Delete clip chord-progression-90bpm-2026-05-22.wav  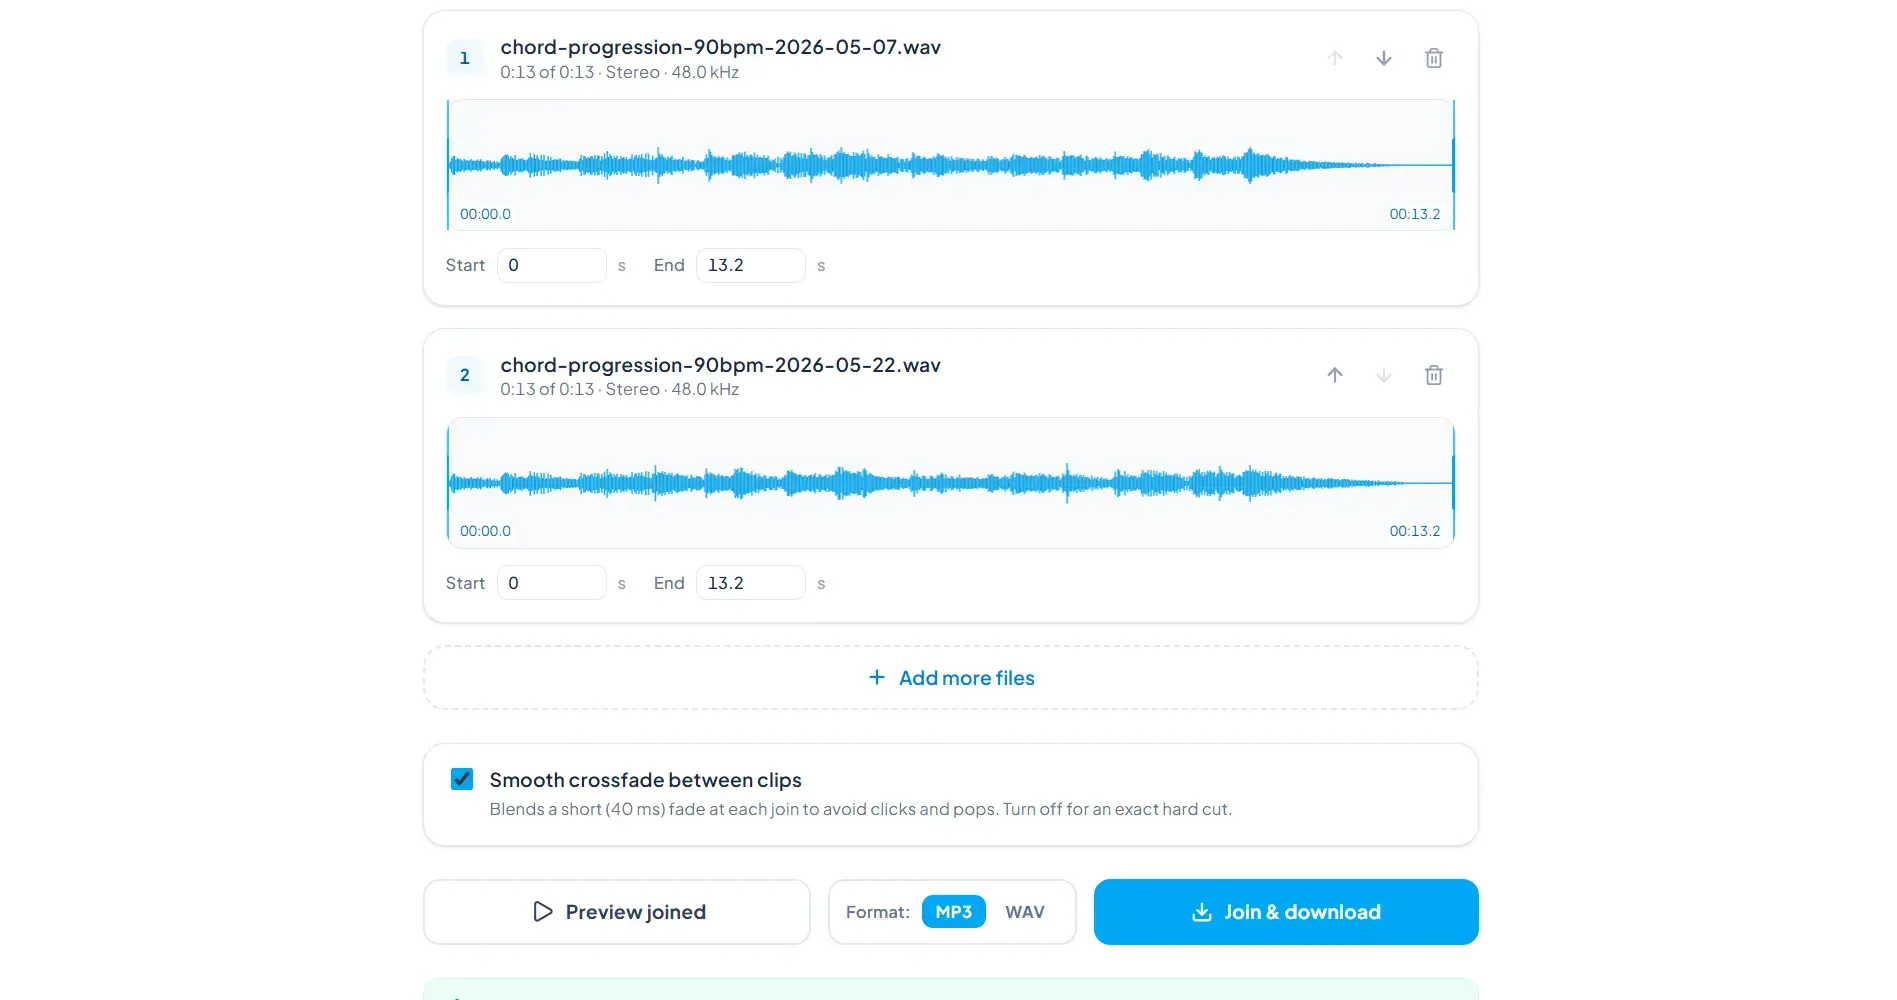[x=1434, y=375]
